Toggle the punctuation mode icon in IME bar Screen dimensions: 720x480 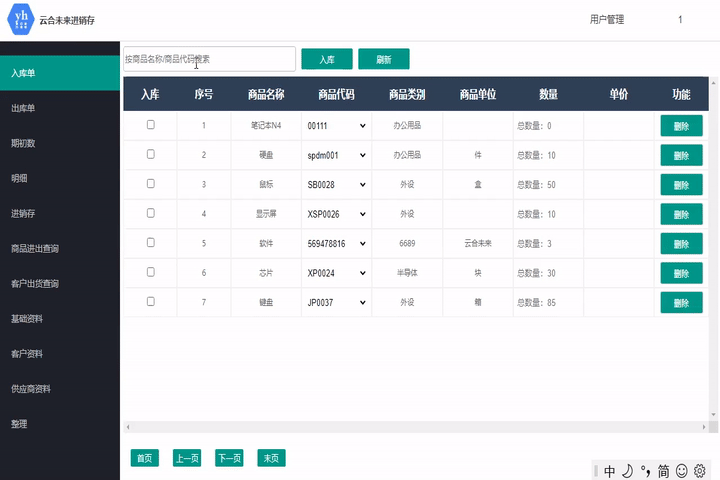pos(645,471)
